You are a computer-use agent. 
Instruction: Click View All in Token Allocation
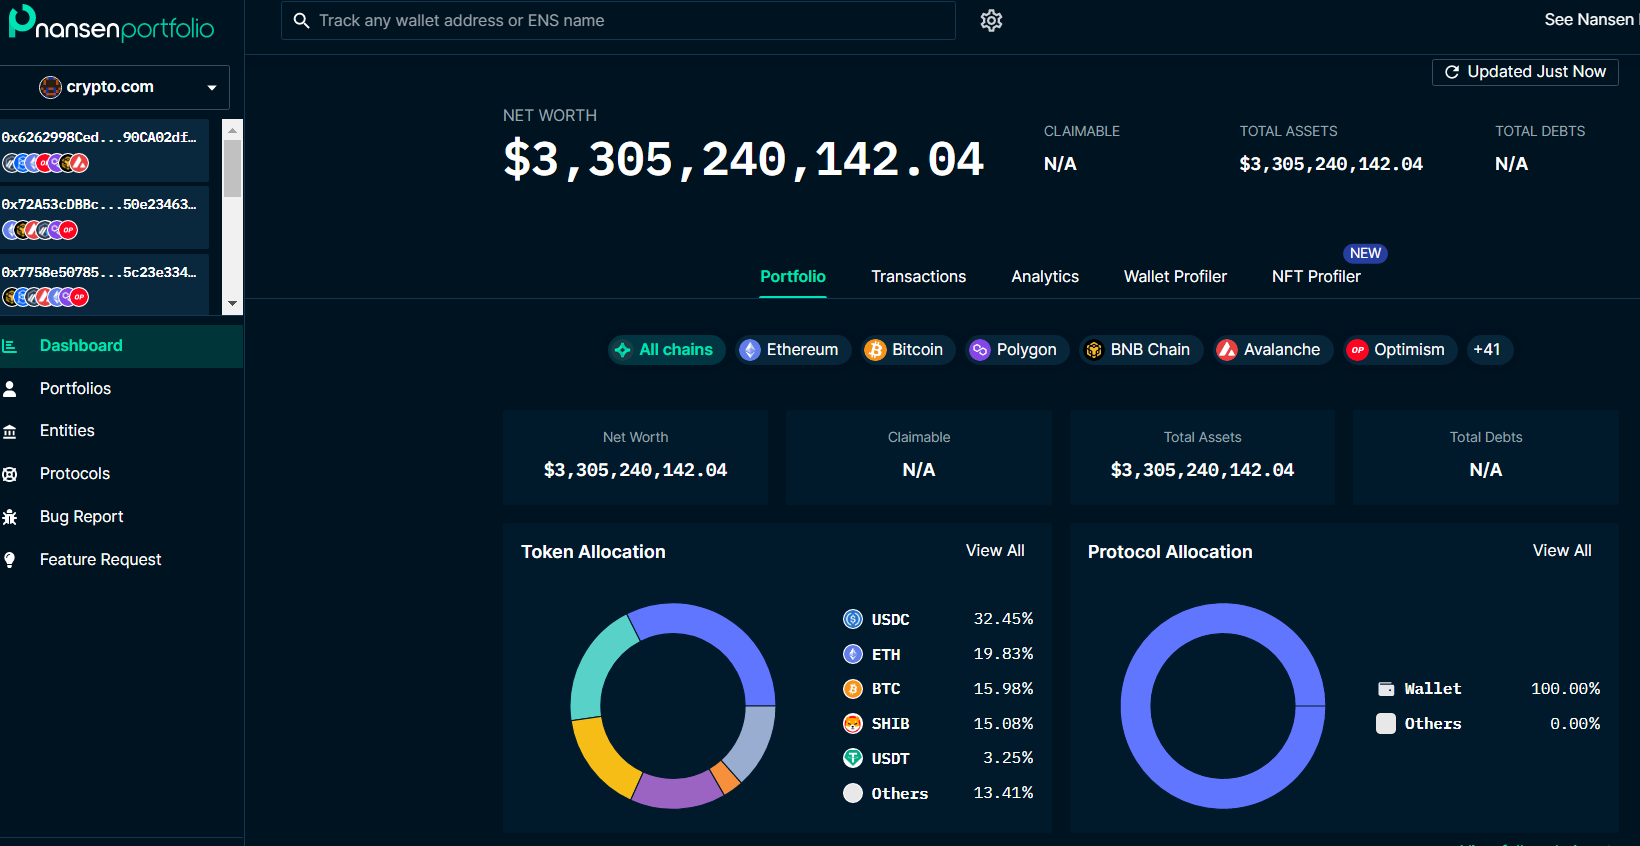pos(994,551)
